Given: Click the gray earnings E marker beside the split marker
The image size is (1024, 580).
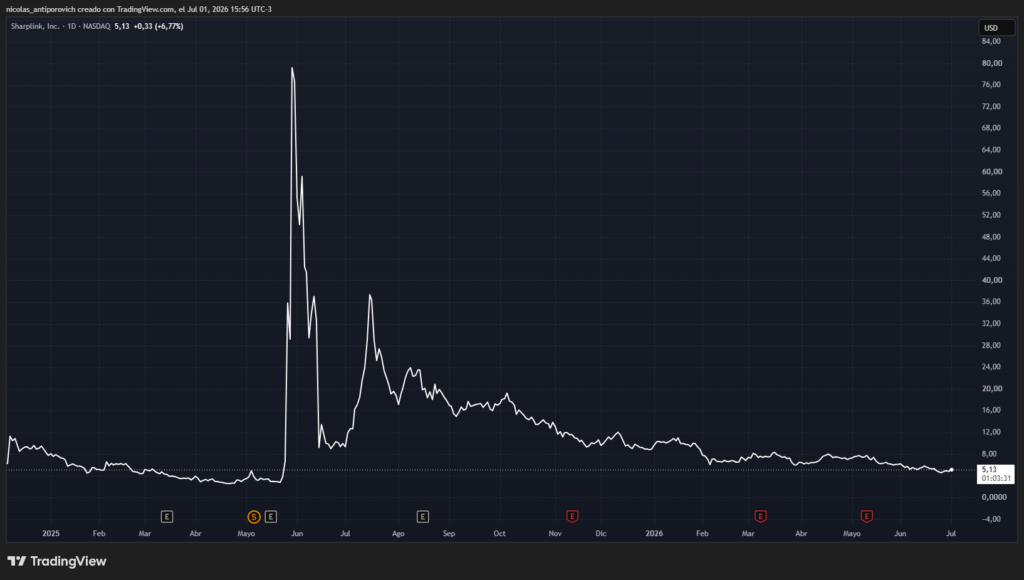Looking at the screenshot, I should pyautogui.click(x=270, y=517).
